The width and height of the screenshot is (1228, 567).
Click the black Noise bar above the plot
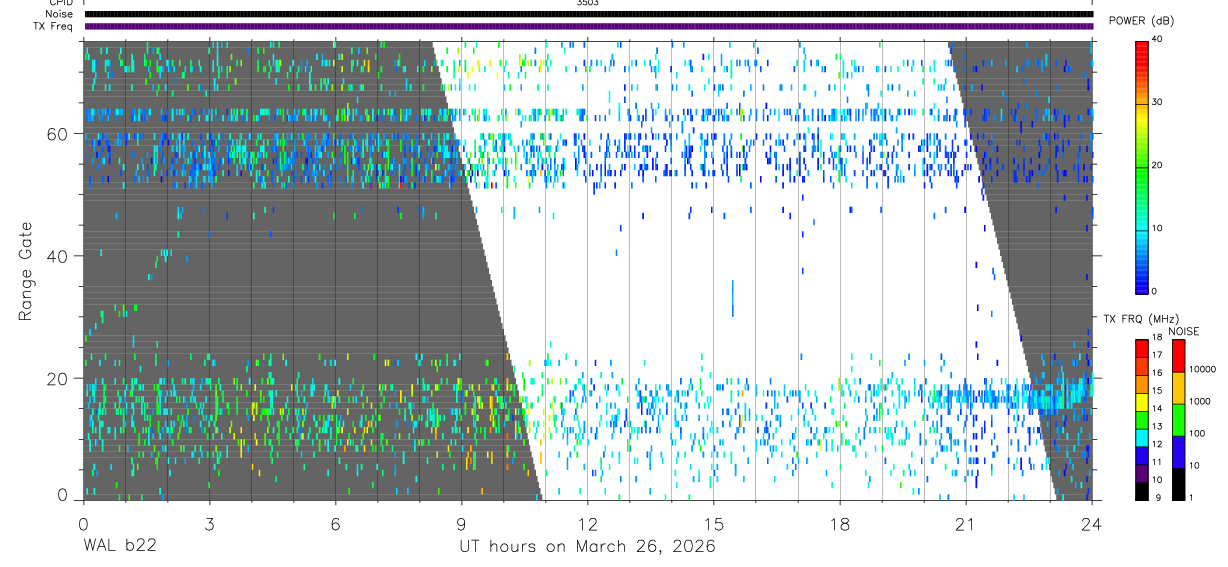tap(588, 14)
